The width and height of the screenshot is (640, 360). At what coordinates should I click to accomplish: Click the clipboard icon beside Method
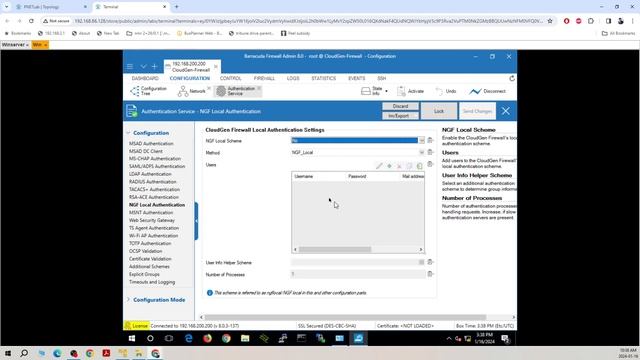tap(430, 152)
